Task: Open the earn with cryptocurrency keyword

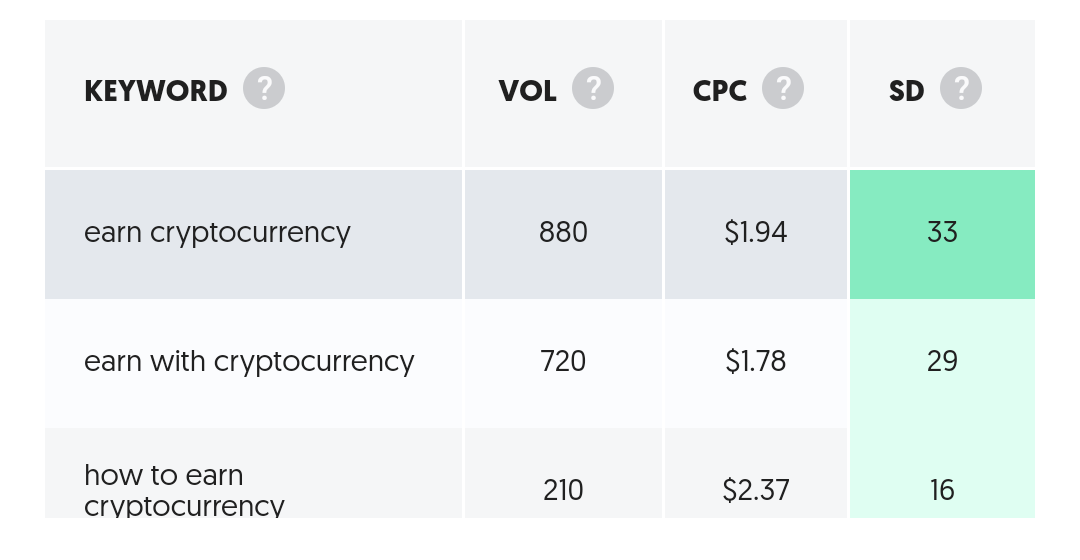Action: pyautogui.click(x=249, y=362)
